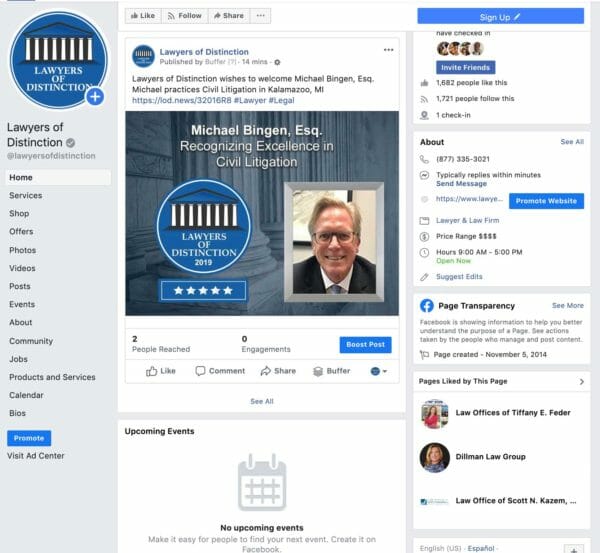This screenshot has width=600, height=553.
Task: Open the lod.news link in the post
Action: 182,100
